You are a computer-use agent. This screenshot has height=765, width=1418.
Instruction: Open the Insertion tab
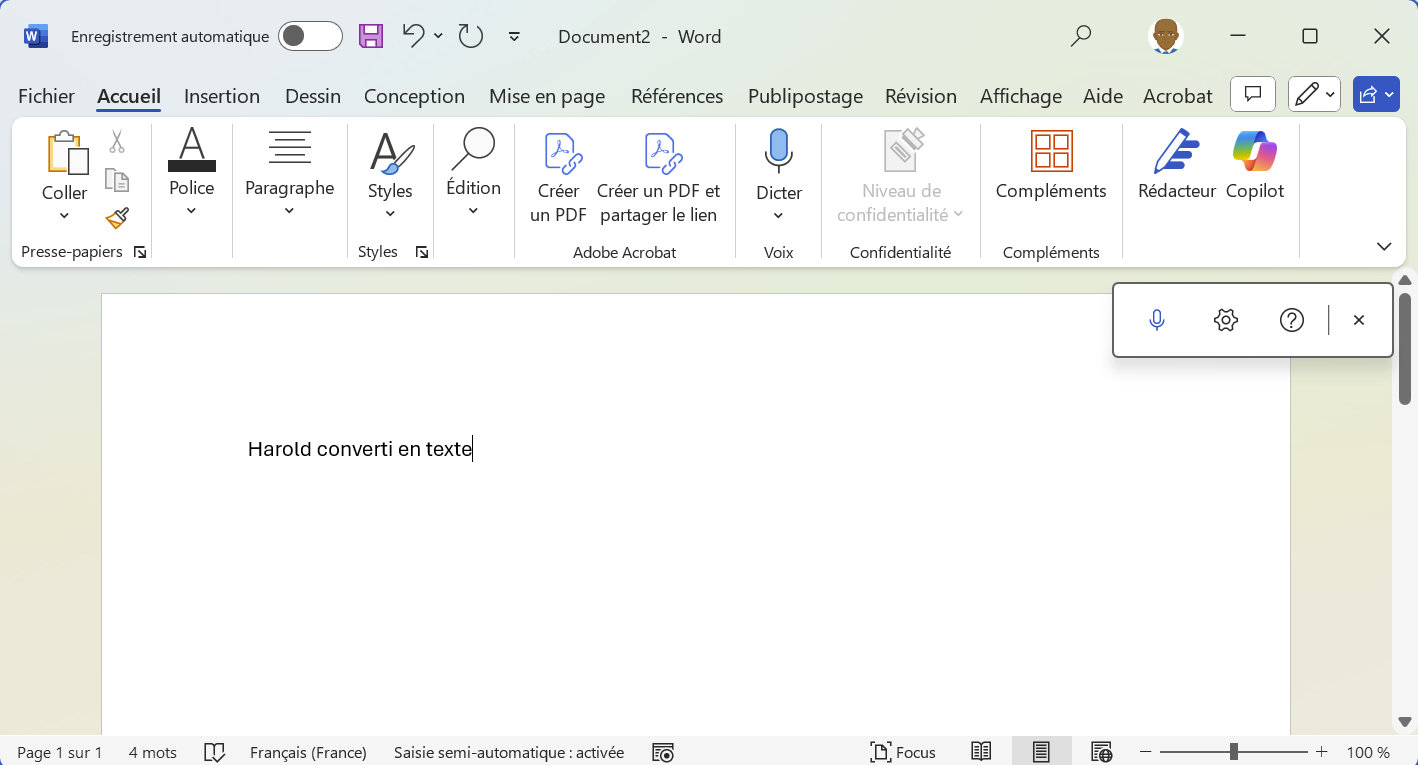[x=222, y=96]
